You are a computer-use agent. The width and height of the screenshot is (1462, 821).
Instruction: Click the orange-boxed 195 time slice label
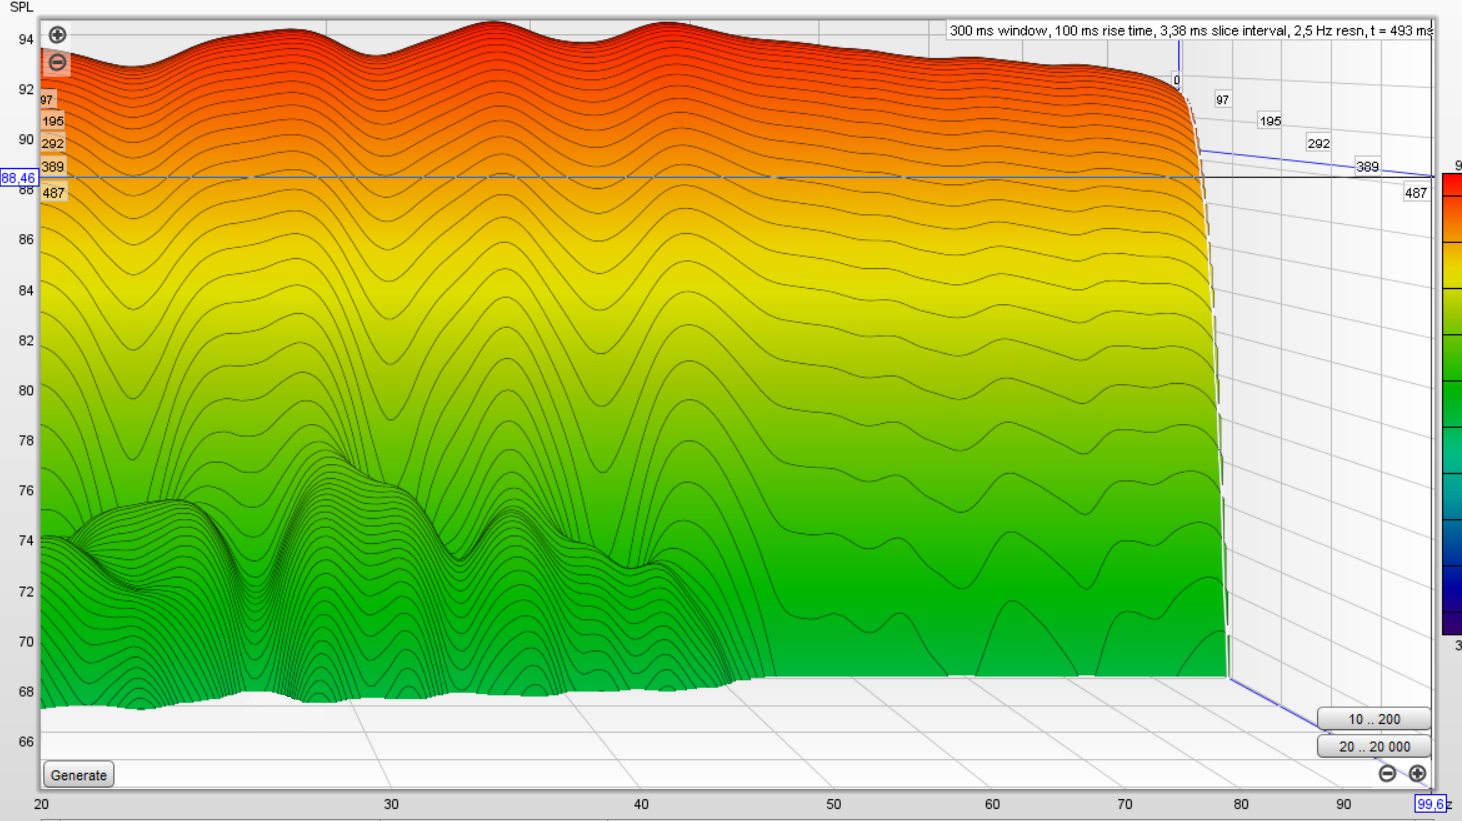pyautogui.click(x=53, y=121)
